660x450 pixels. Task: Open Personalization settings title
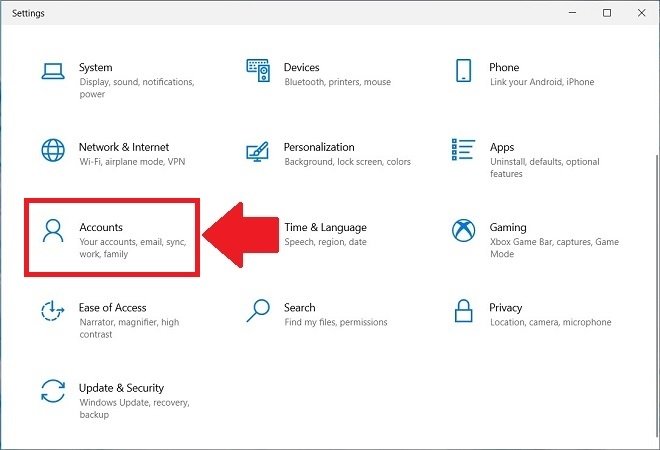[319, 147]
